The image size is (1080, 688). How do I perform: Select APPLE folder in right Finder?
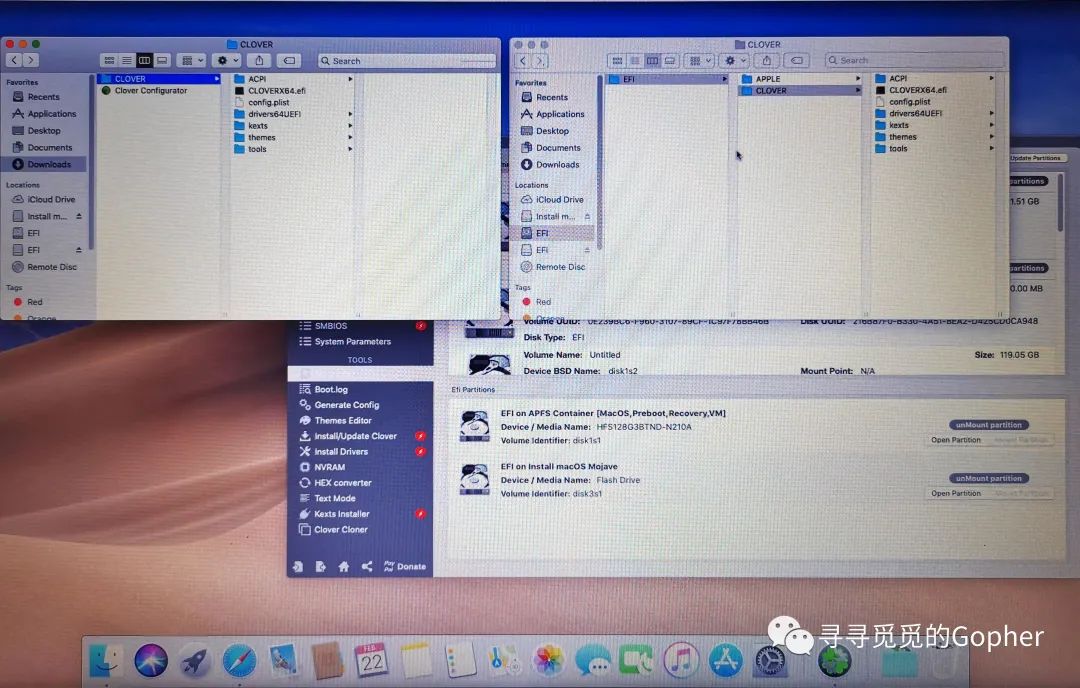tap(800, 79)
